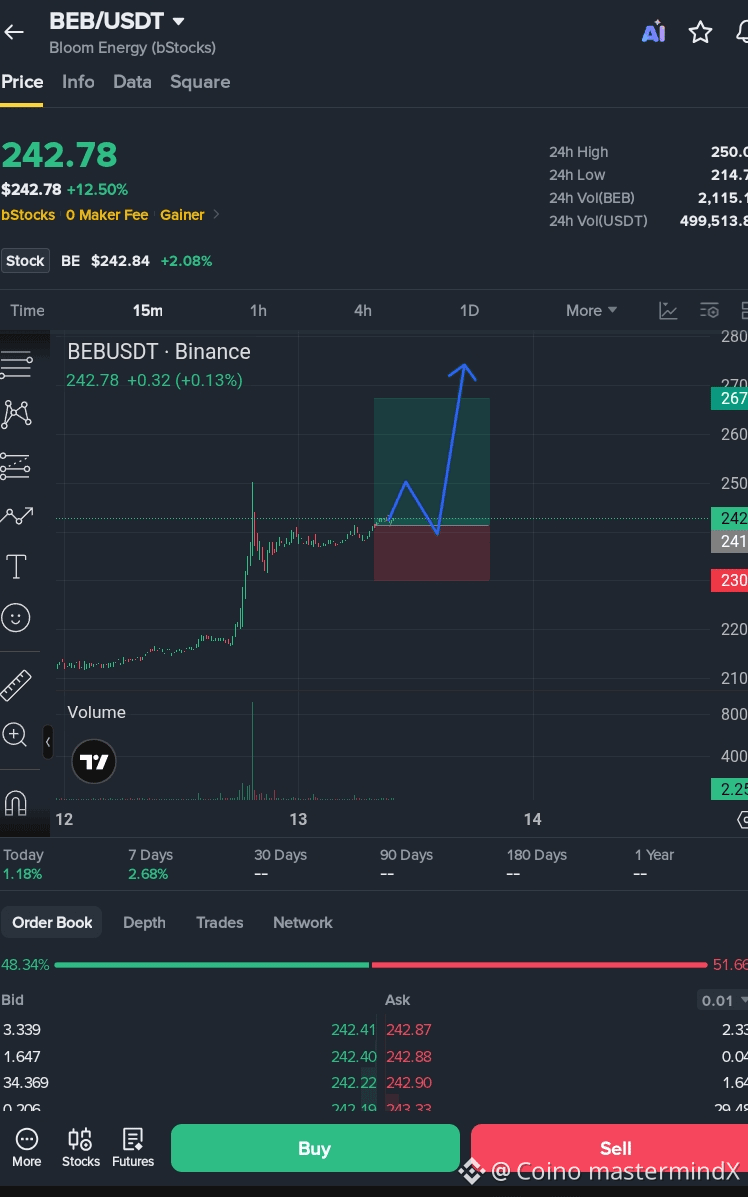Open Stocks from the bottom bar
This screenshot has height=1197, width=748.
80,1147
